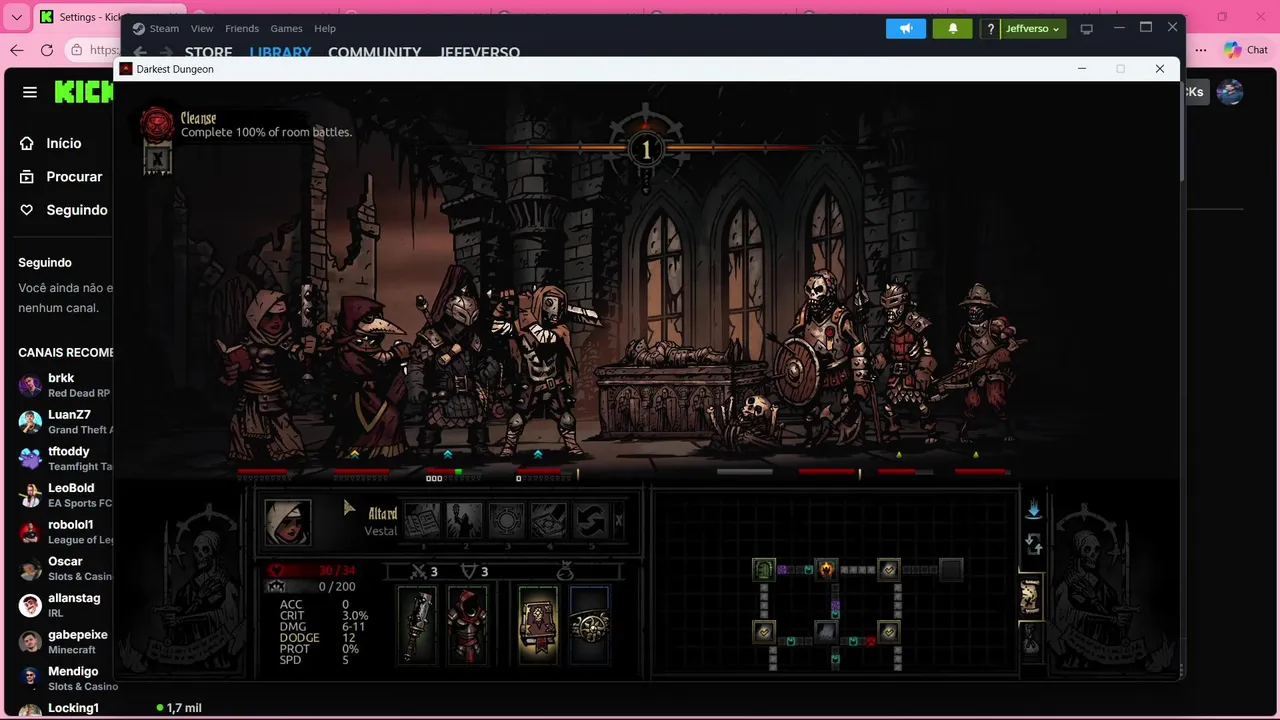Image resolution: width=1280 pixels, height=720 pixels.
Task: Select Vestal's fourth combat skill slot
Action: click(x=548, y=521)
